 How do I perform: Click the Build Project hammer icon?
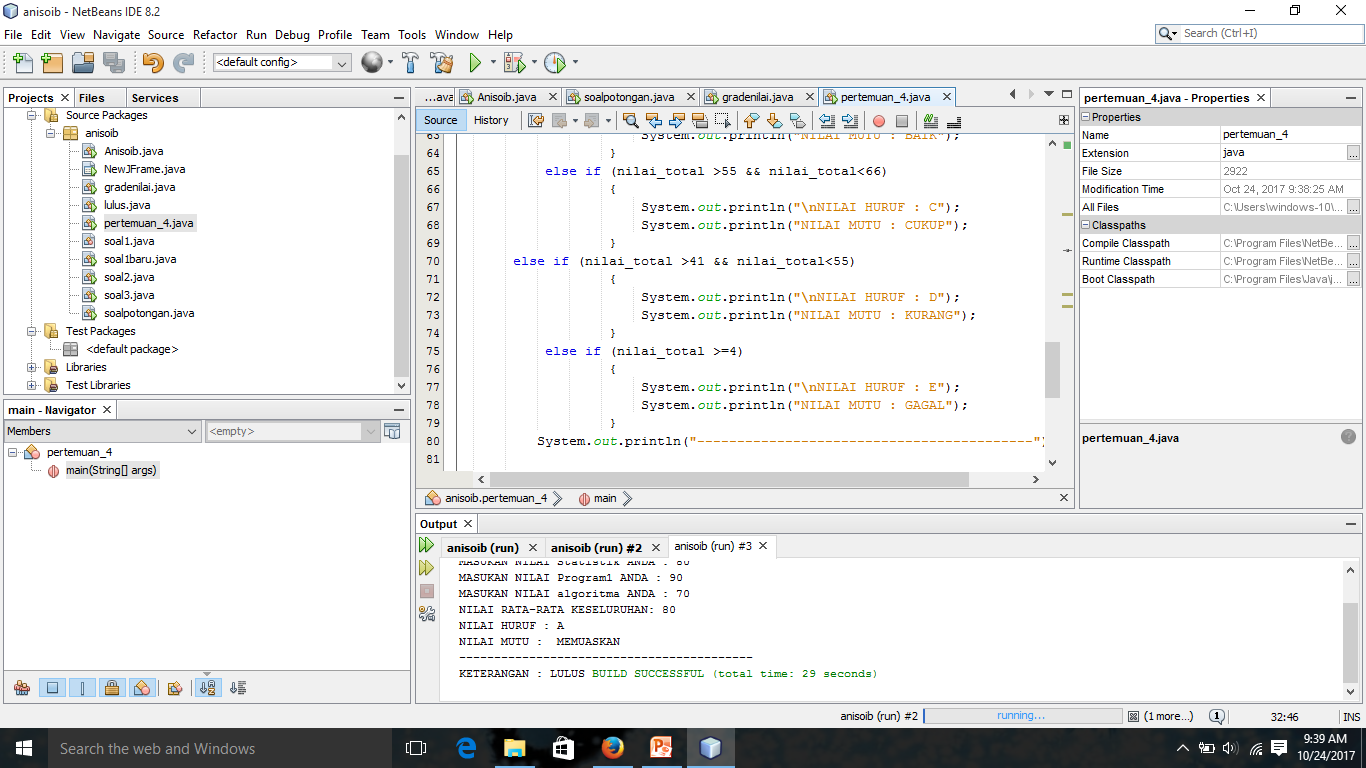410,62
